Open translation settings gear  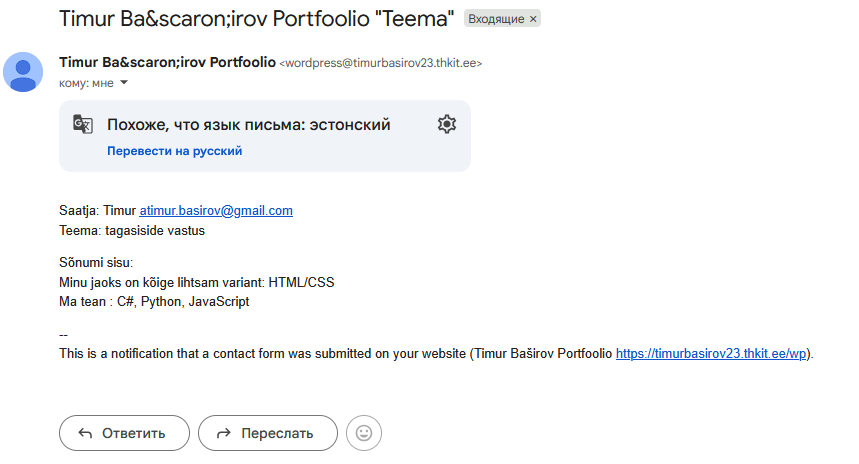pos(447,124)
